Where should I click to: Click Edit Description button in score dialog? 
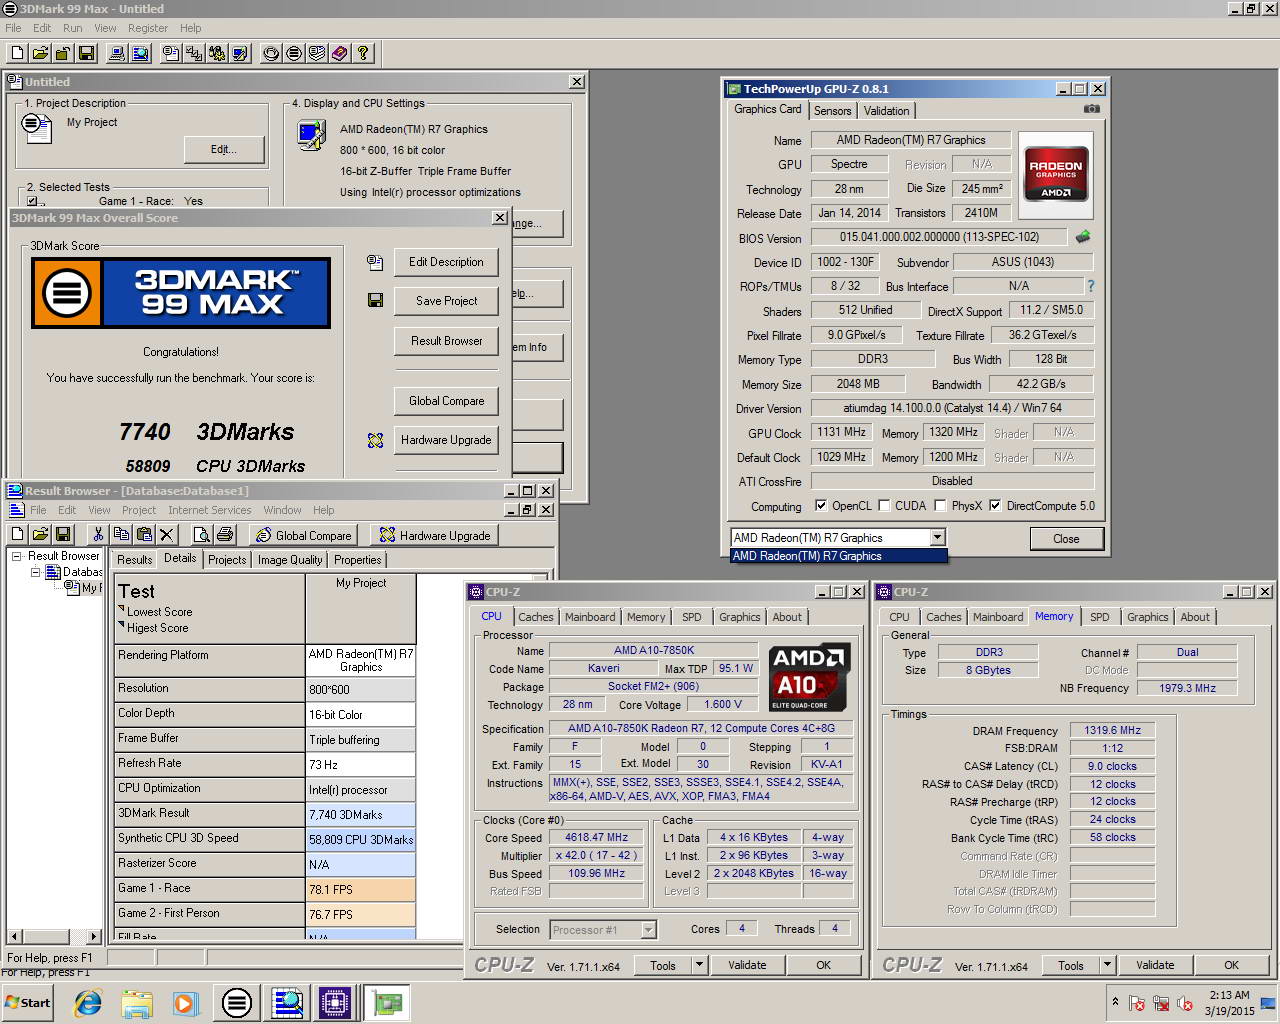pyautogui.click(x=446, y=262)
